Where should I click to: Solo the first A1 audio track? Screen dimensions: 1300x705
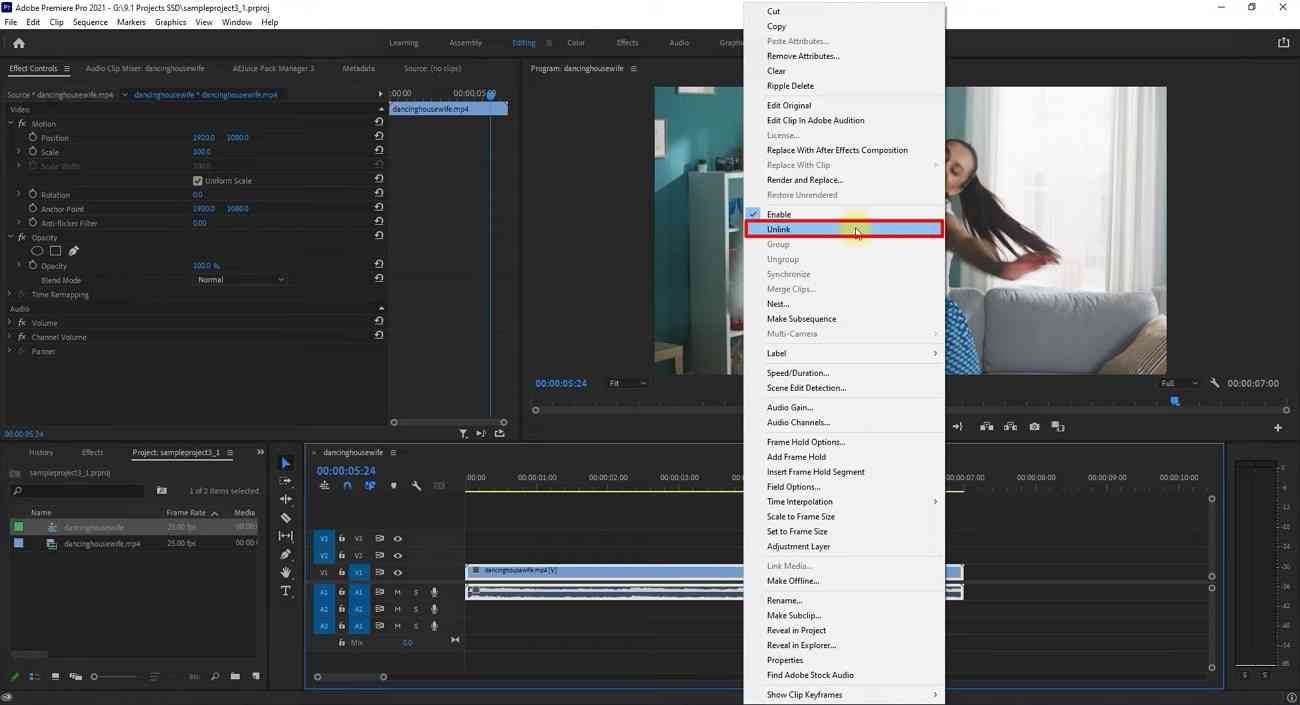415,592
